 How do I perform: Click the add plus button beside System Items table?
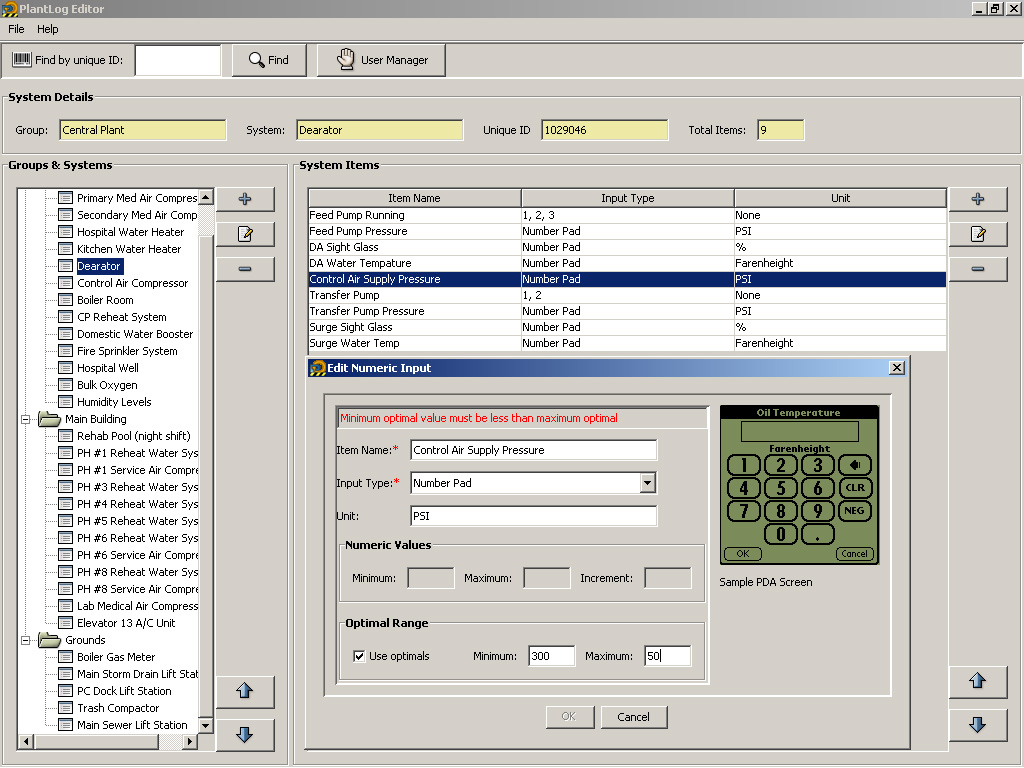(x=978, y=199)
